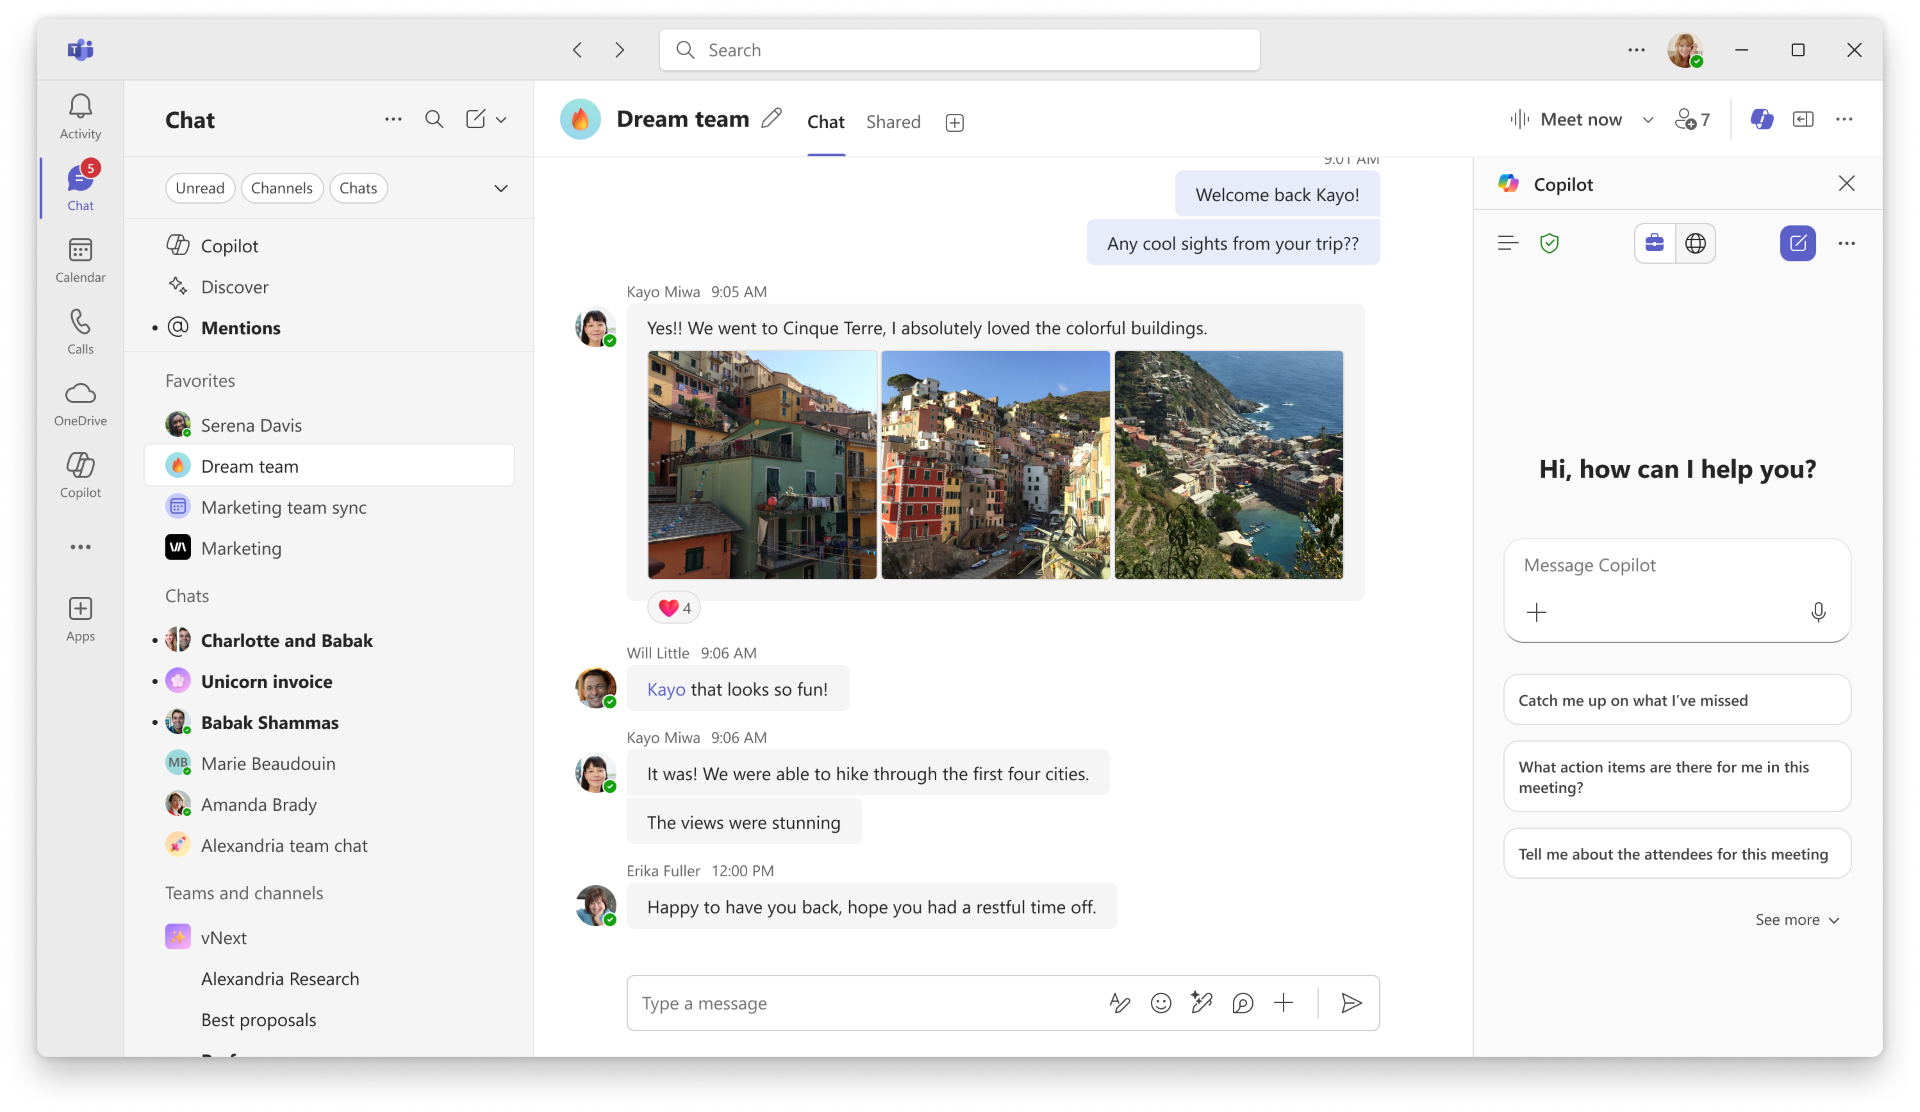Click the microphone in Copilot input
Image resolution: width=1920 pixels, height=1112 pixels.
click(x=1818, y=612)
